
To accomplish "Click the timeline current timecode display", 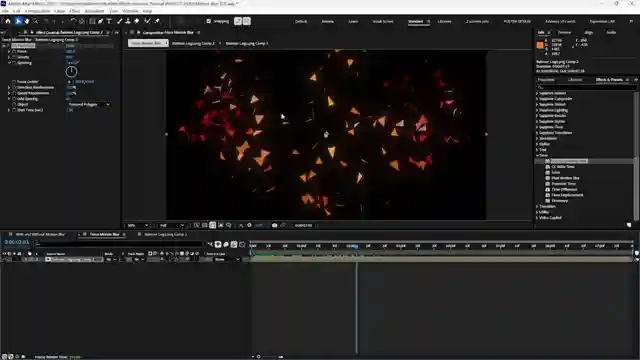I will coord(17,242).
